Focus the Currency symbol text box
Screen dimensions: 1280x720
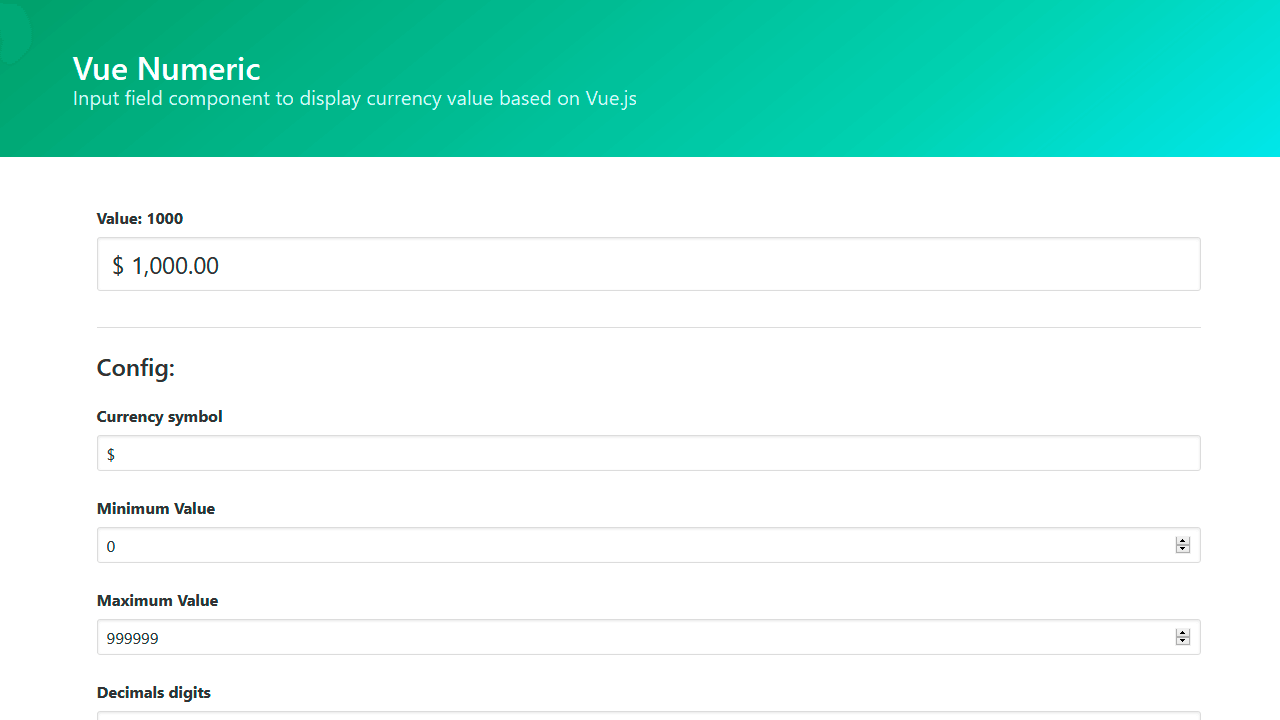[648, 454]
